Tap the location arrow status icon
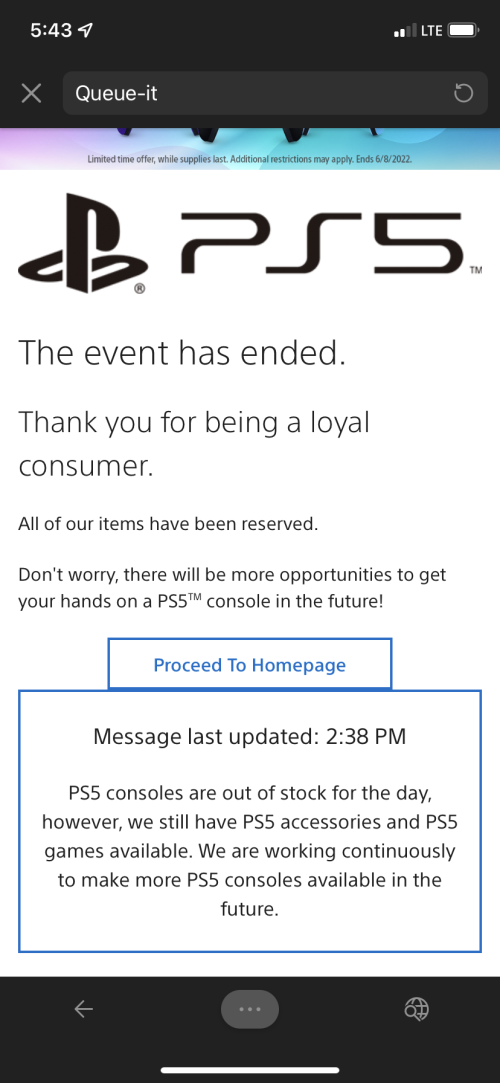The height and width of the screenshot is (1083, 500). pyautogui.click(x=88, y=31)
